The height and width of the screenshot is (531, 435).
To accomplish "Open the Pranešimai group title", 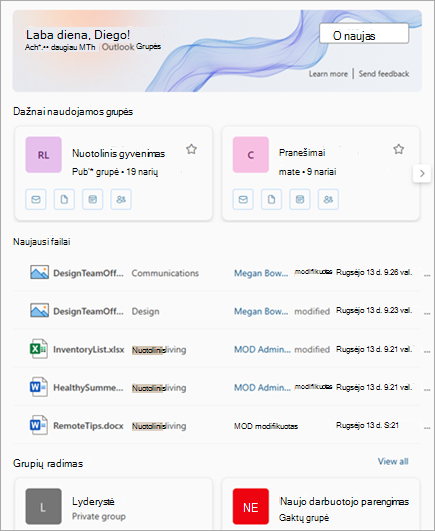I will point(302,153).
